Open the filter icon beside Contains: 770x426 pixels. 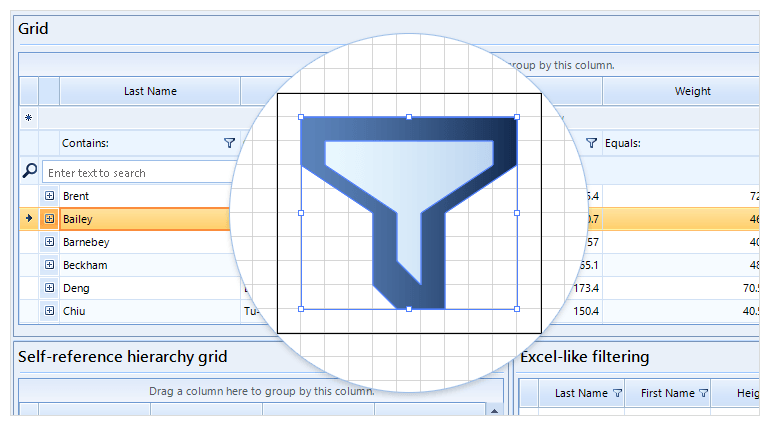[229, 143]
